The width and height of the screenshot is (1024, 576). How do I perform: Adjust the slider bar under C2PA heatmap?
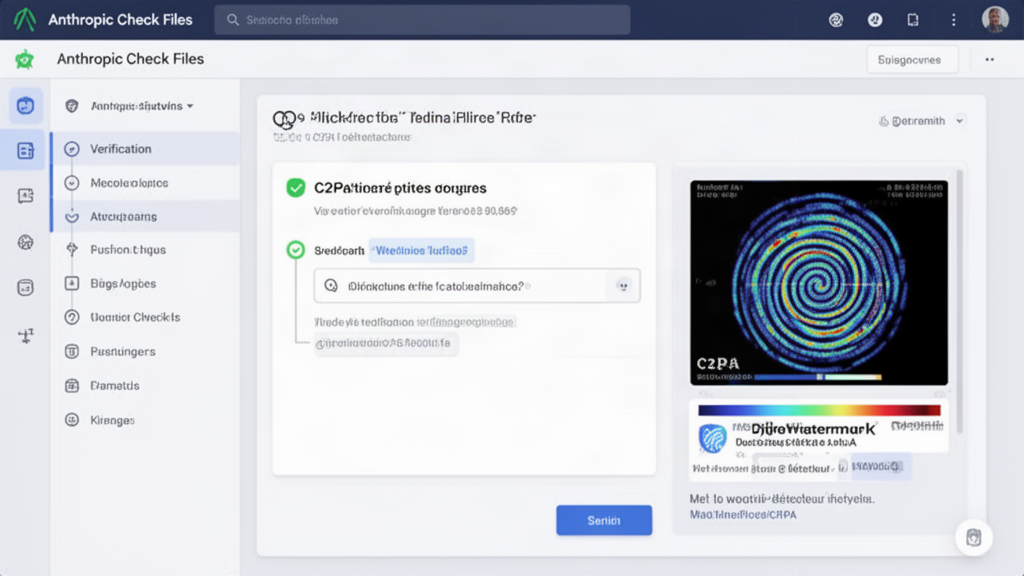[x=818, y=377]
